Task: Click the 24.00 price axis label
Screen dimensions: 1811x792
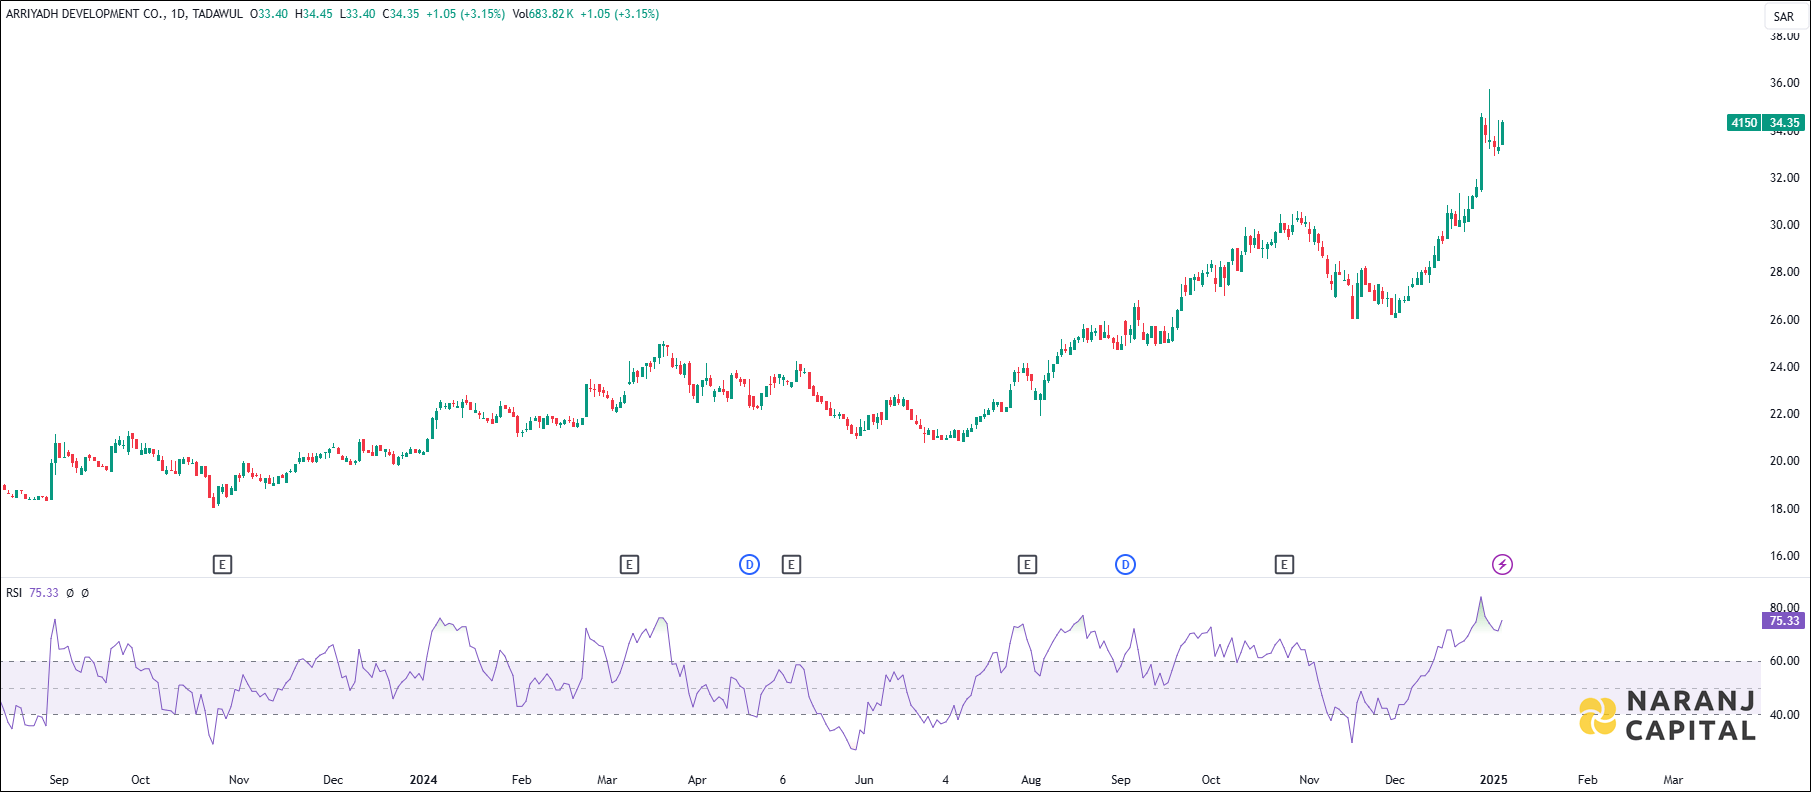Action: point(1784,367)
